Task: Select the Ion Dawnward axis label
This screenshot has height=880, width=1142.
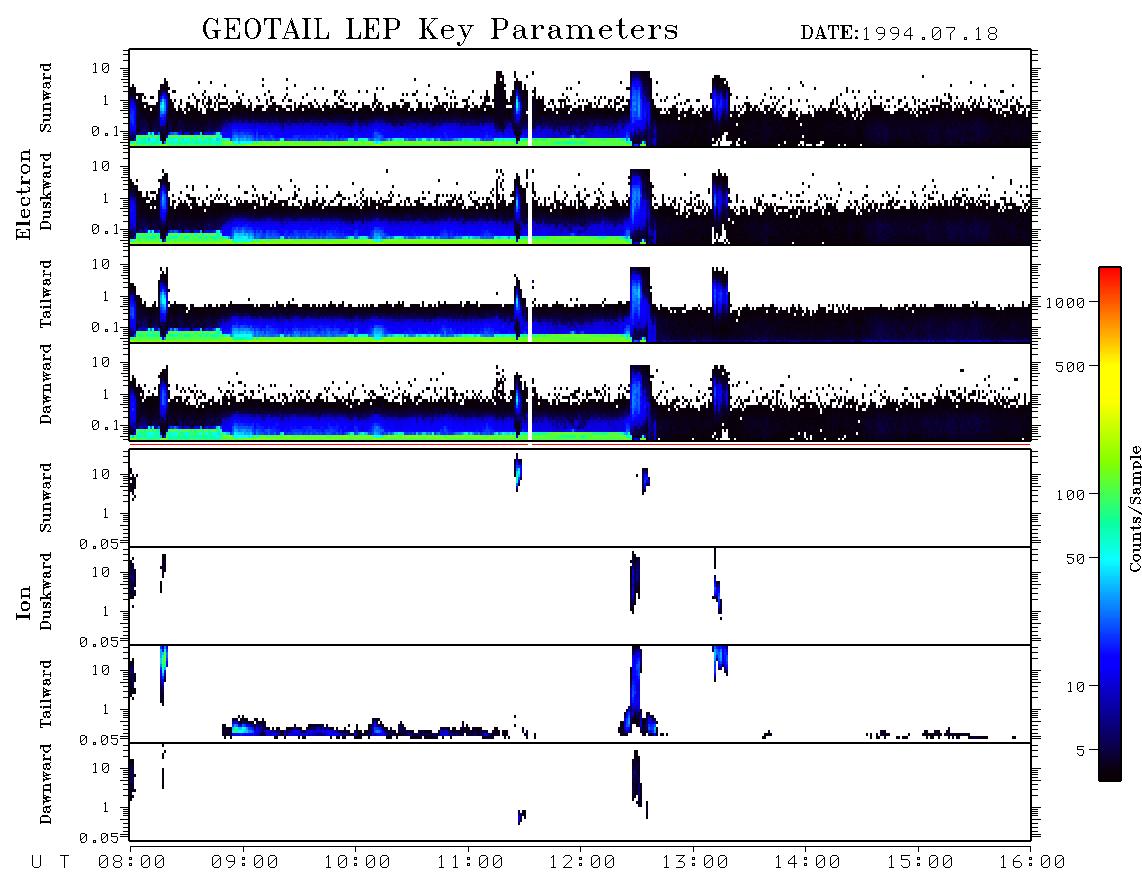Action: point(46,784)
